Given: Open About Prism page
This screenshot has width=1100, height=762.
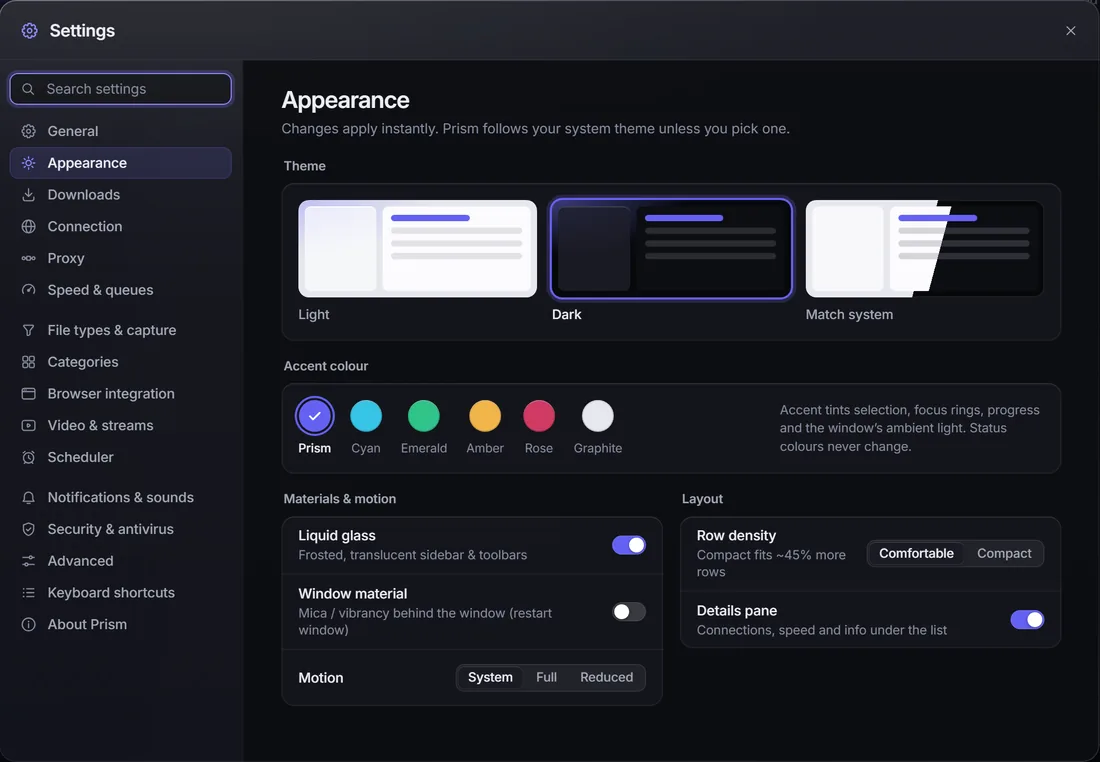Looking at the screenshot, I should 121,624.
